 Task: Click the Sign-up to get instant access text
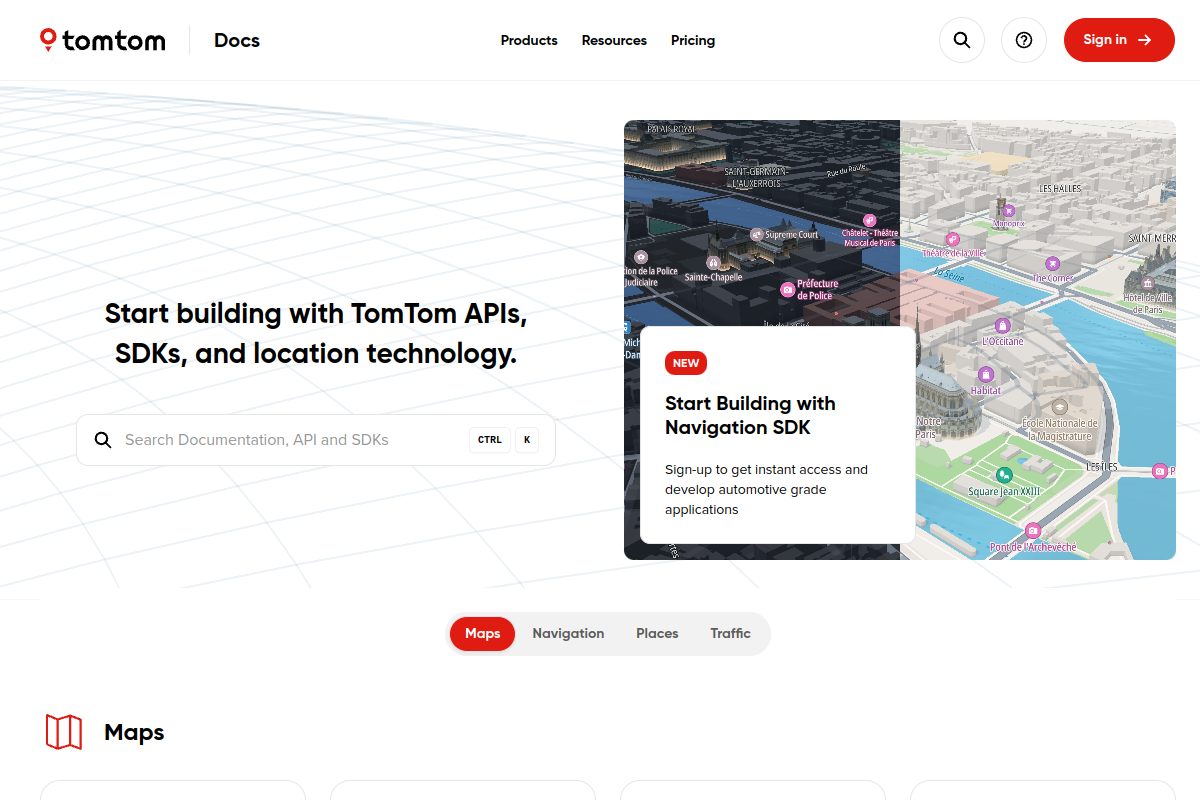pyautogui.click(x=766, y=489)
